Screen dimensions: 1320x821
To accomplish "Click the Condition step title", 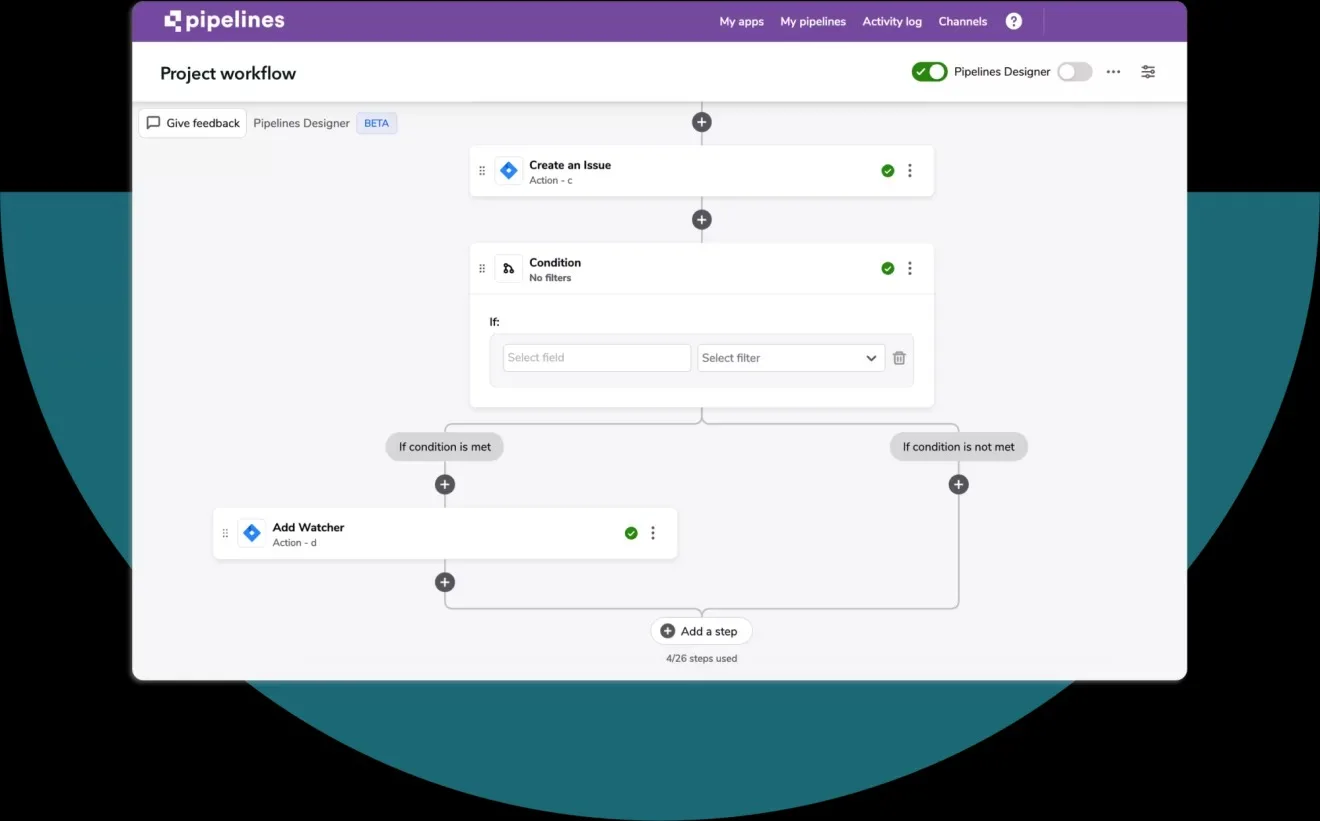I will (x=555, y=262).
